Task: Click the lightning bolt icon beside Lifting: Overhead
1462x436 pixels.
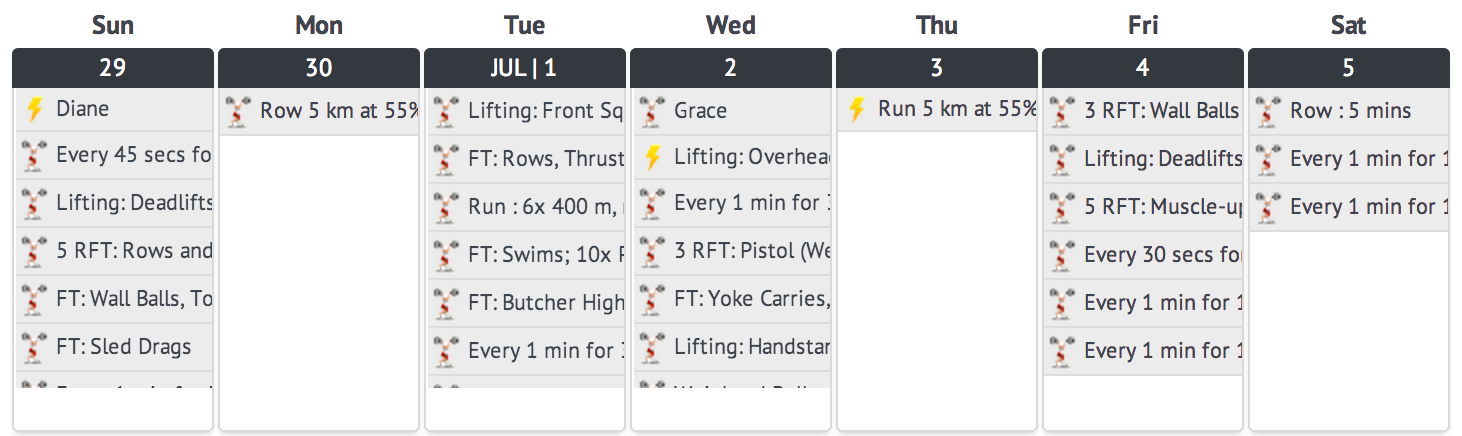Action: (652, 158)
